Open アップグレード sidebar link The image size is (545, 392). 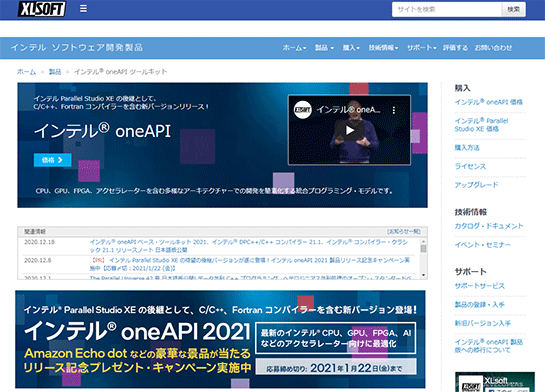[x=477, y=185]
